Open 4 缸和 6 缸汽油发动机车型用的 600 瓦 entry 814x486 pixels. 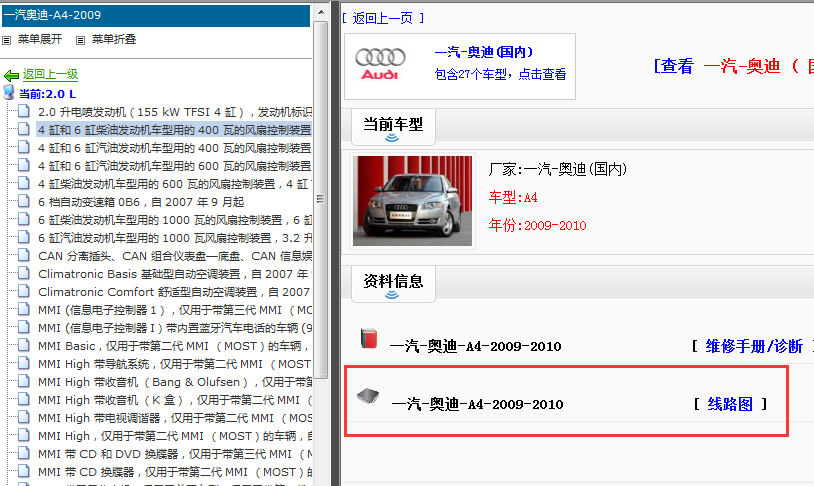174,166
